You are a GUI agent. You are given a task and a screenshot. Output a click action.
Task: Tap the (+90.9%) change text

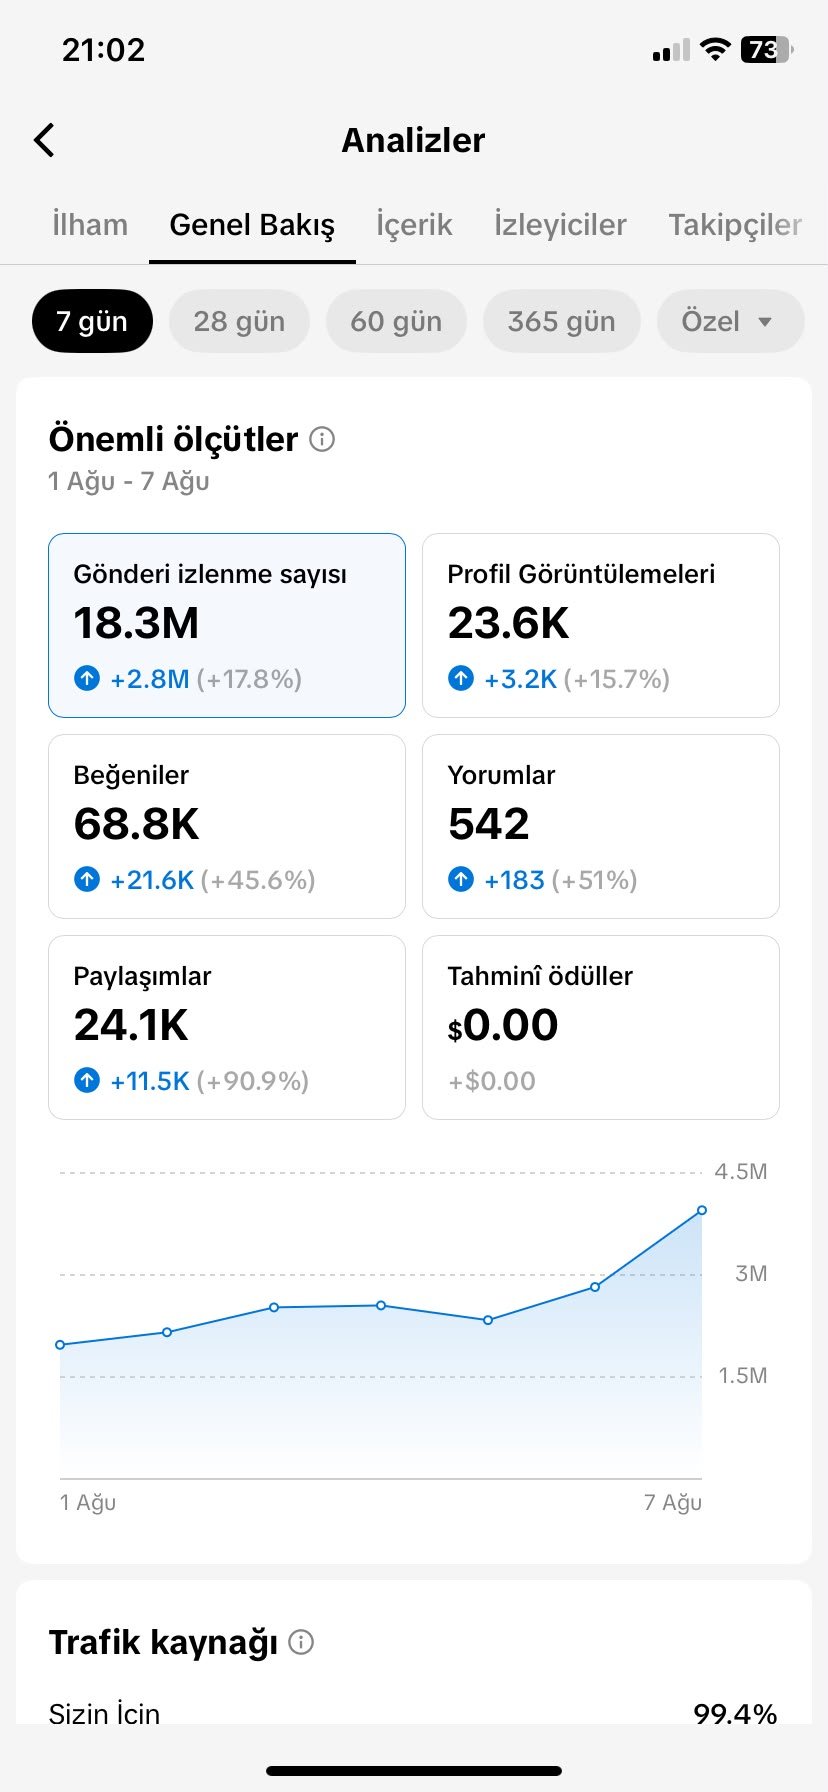(x=253, y=1081)
